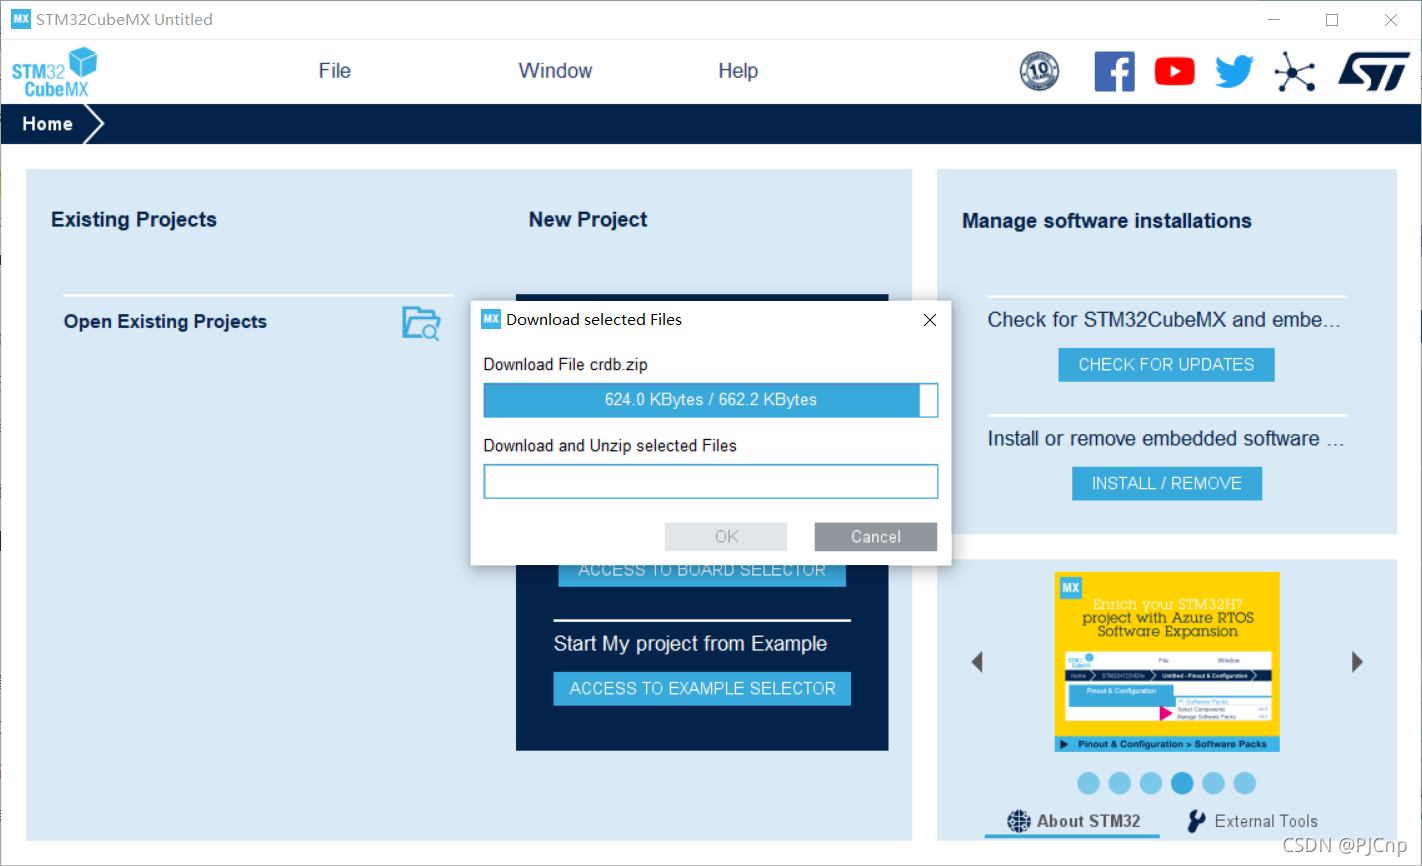Click the wrench icon beside External Tools
1422x866 pixels.
pyautogui.click(x=1196, y=821)
